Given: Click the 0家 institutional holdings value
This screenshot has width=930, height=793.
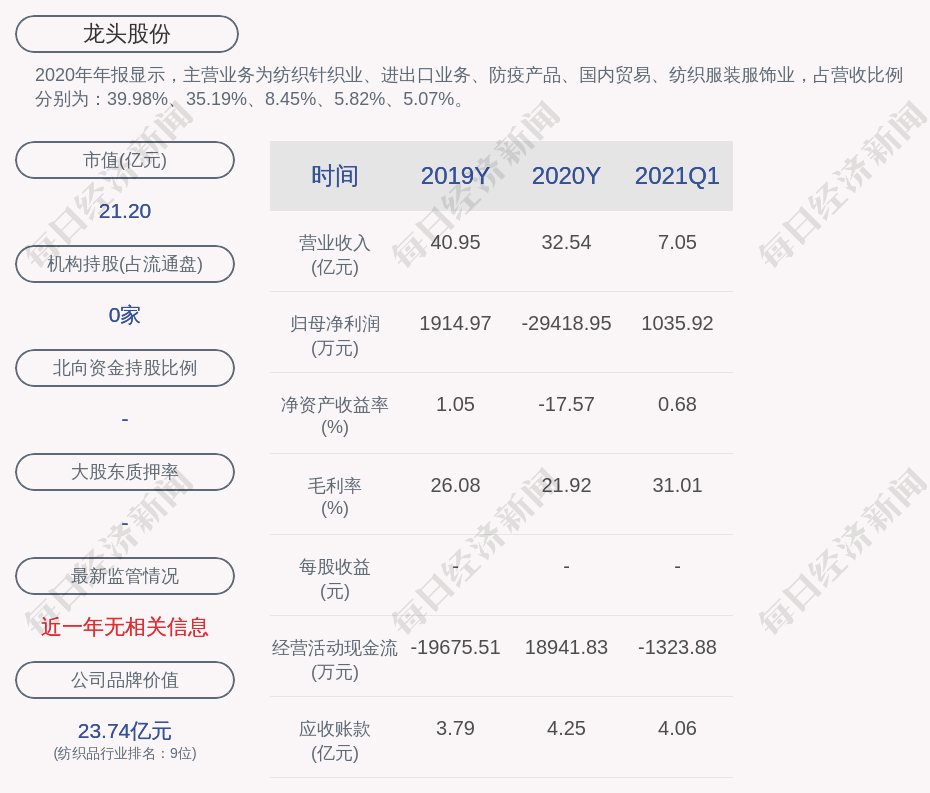Looking at the screenshot, I should (125, 315).
